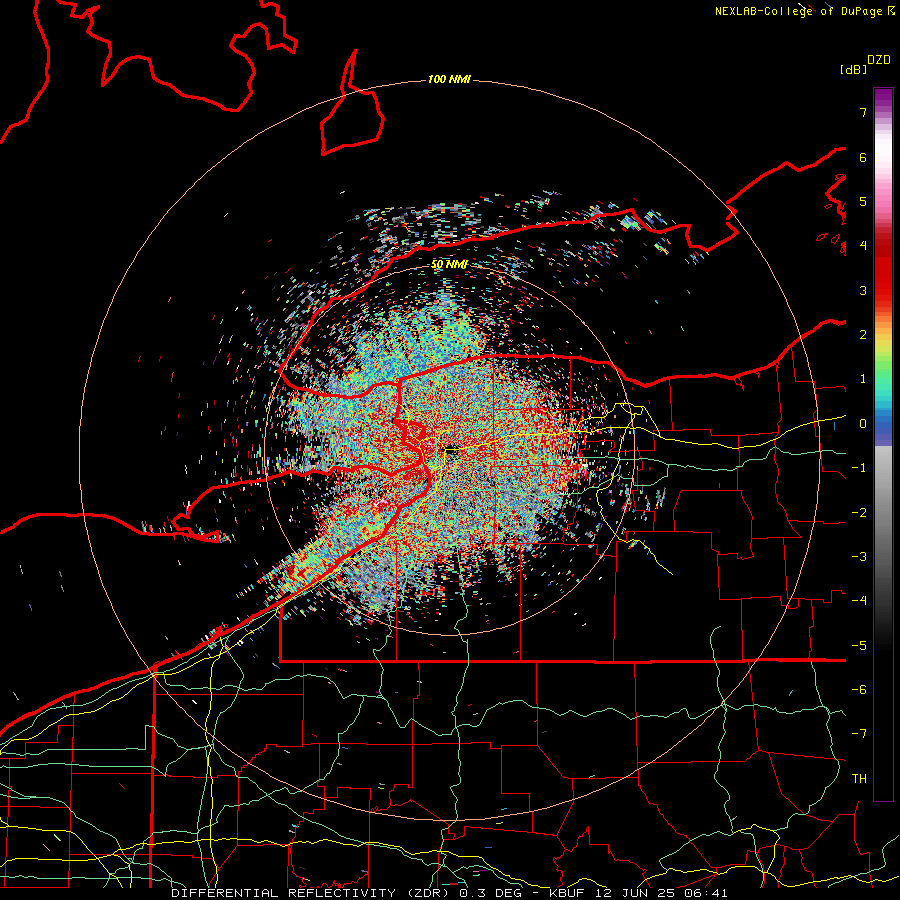Click the DZD legend title
Image resolution: width=900 pixels, height=900 pixels.
tap(879, 60)
